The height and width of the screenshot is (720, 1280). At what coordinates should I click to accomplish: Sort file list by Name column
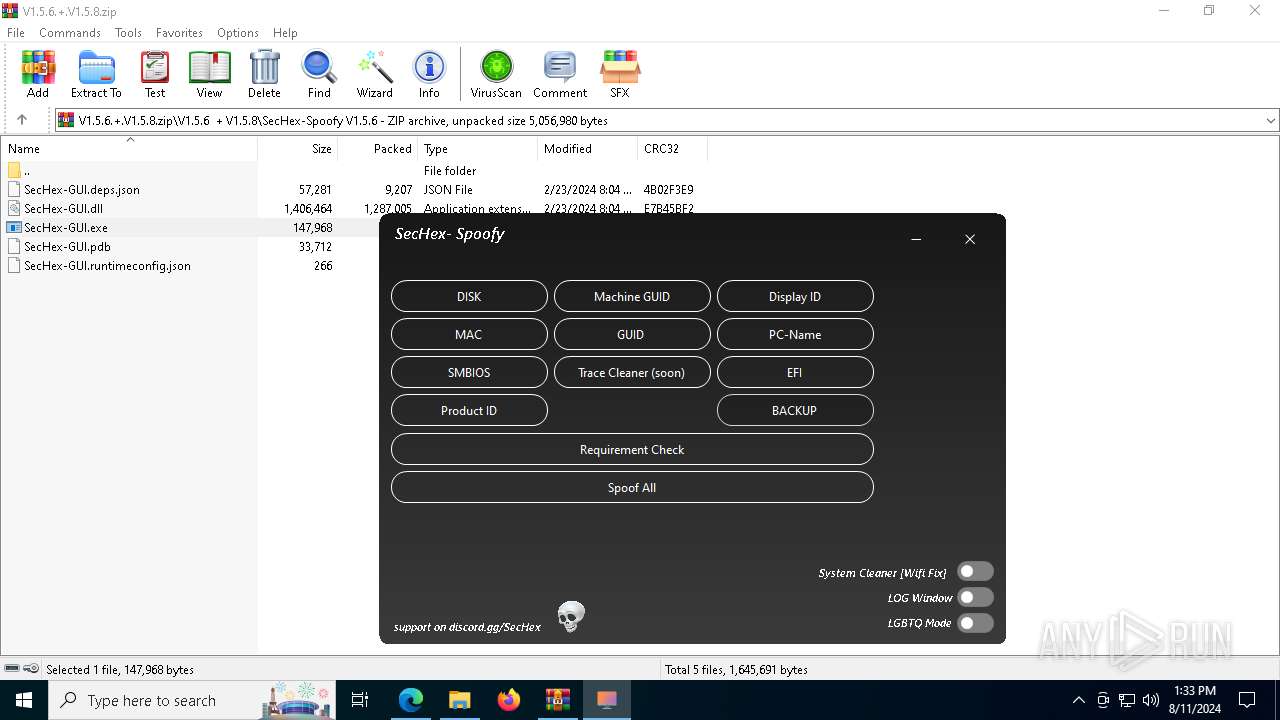click(129, 148)
